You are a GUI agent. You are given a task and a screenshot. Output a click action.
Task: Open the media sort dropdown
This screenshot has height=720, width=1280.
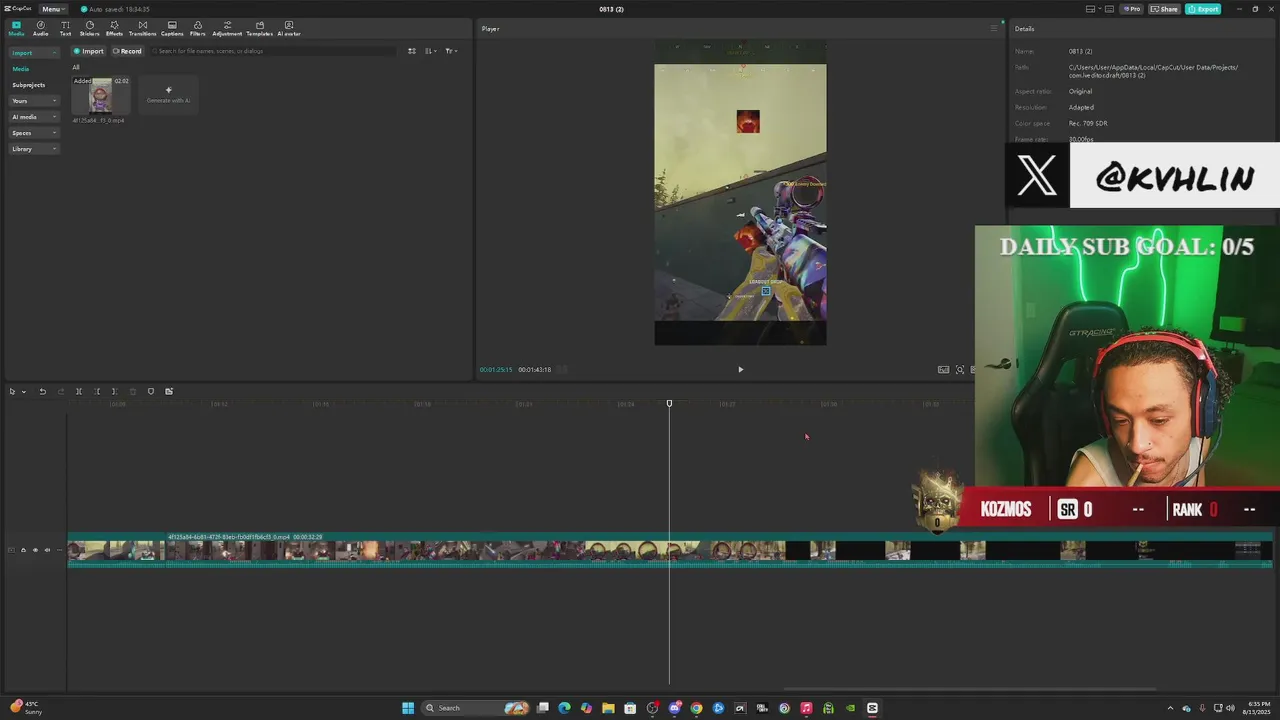tap(430, 51)
